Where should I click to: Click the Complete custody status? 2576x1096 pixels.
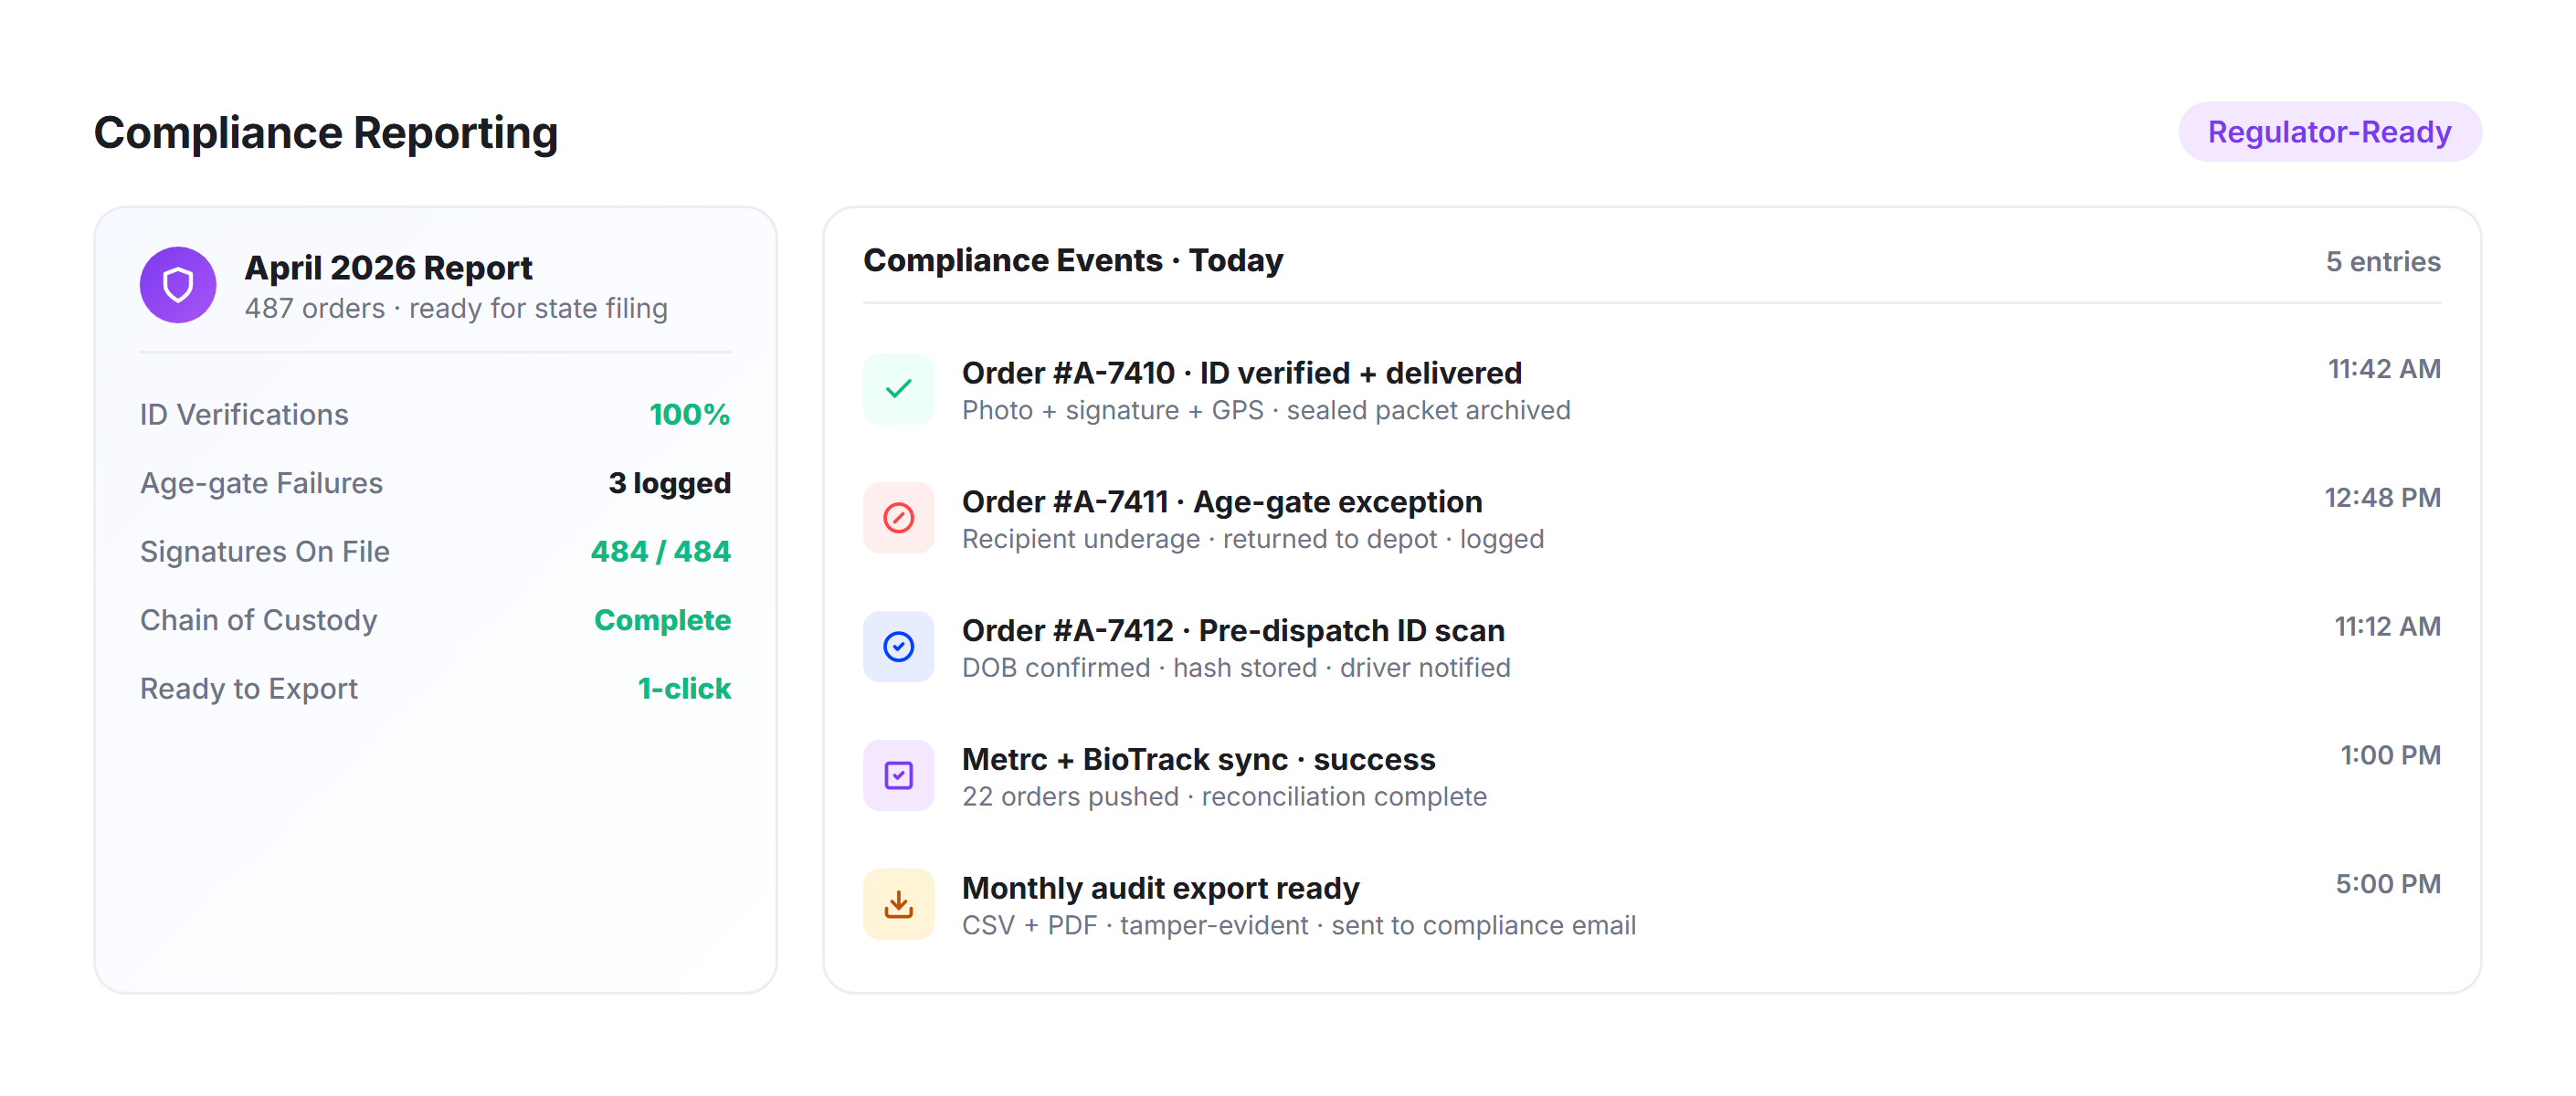662,621
